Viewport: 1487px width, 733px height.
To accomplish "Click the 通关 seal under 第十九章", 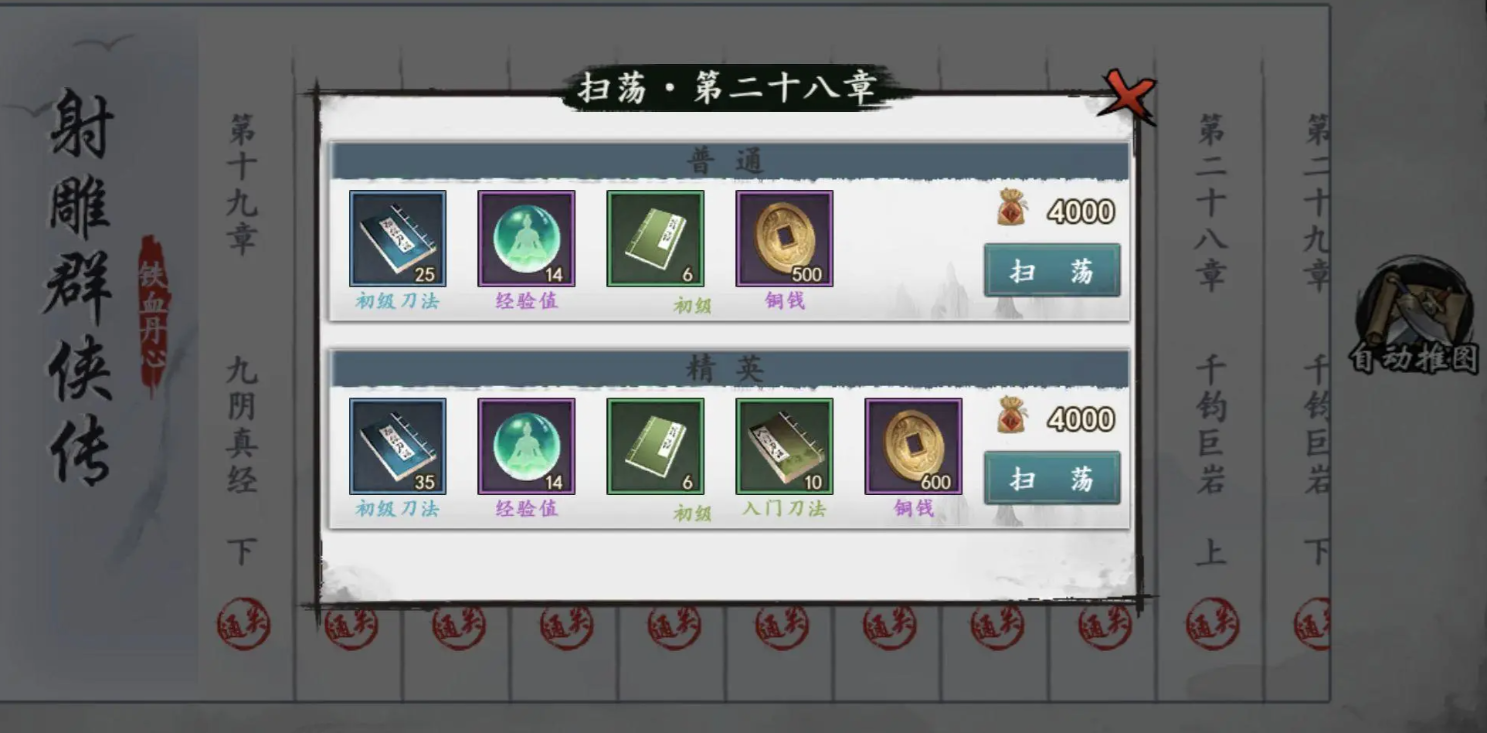I will pos(243,624).
